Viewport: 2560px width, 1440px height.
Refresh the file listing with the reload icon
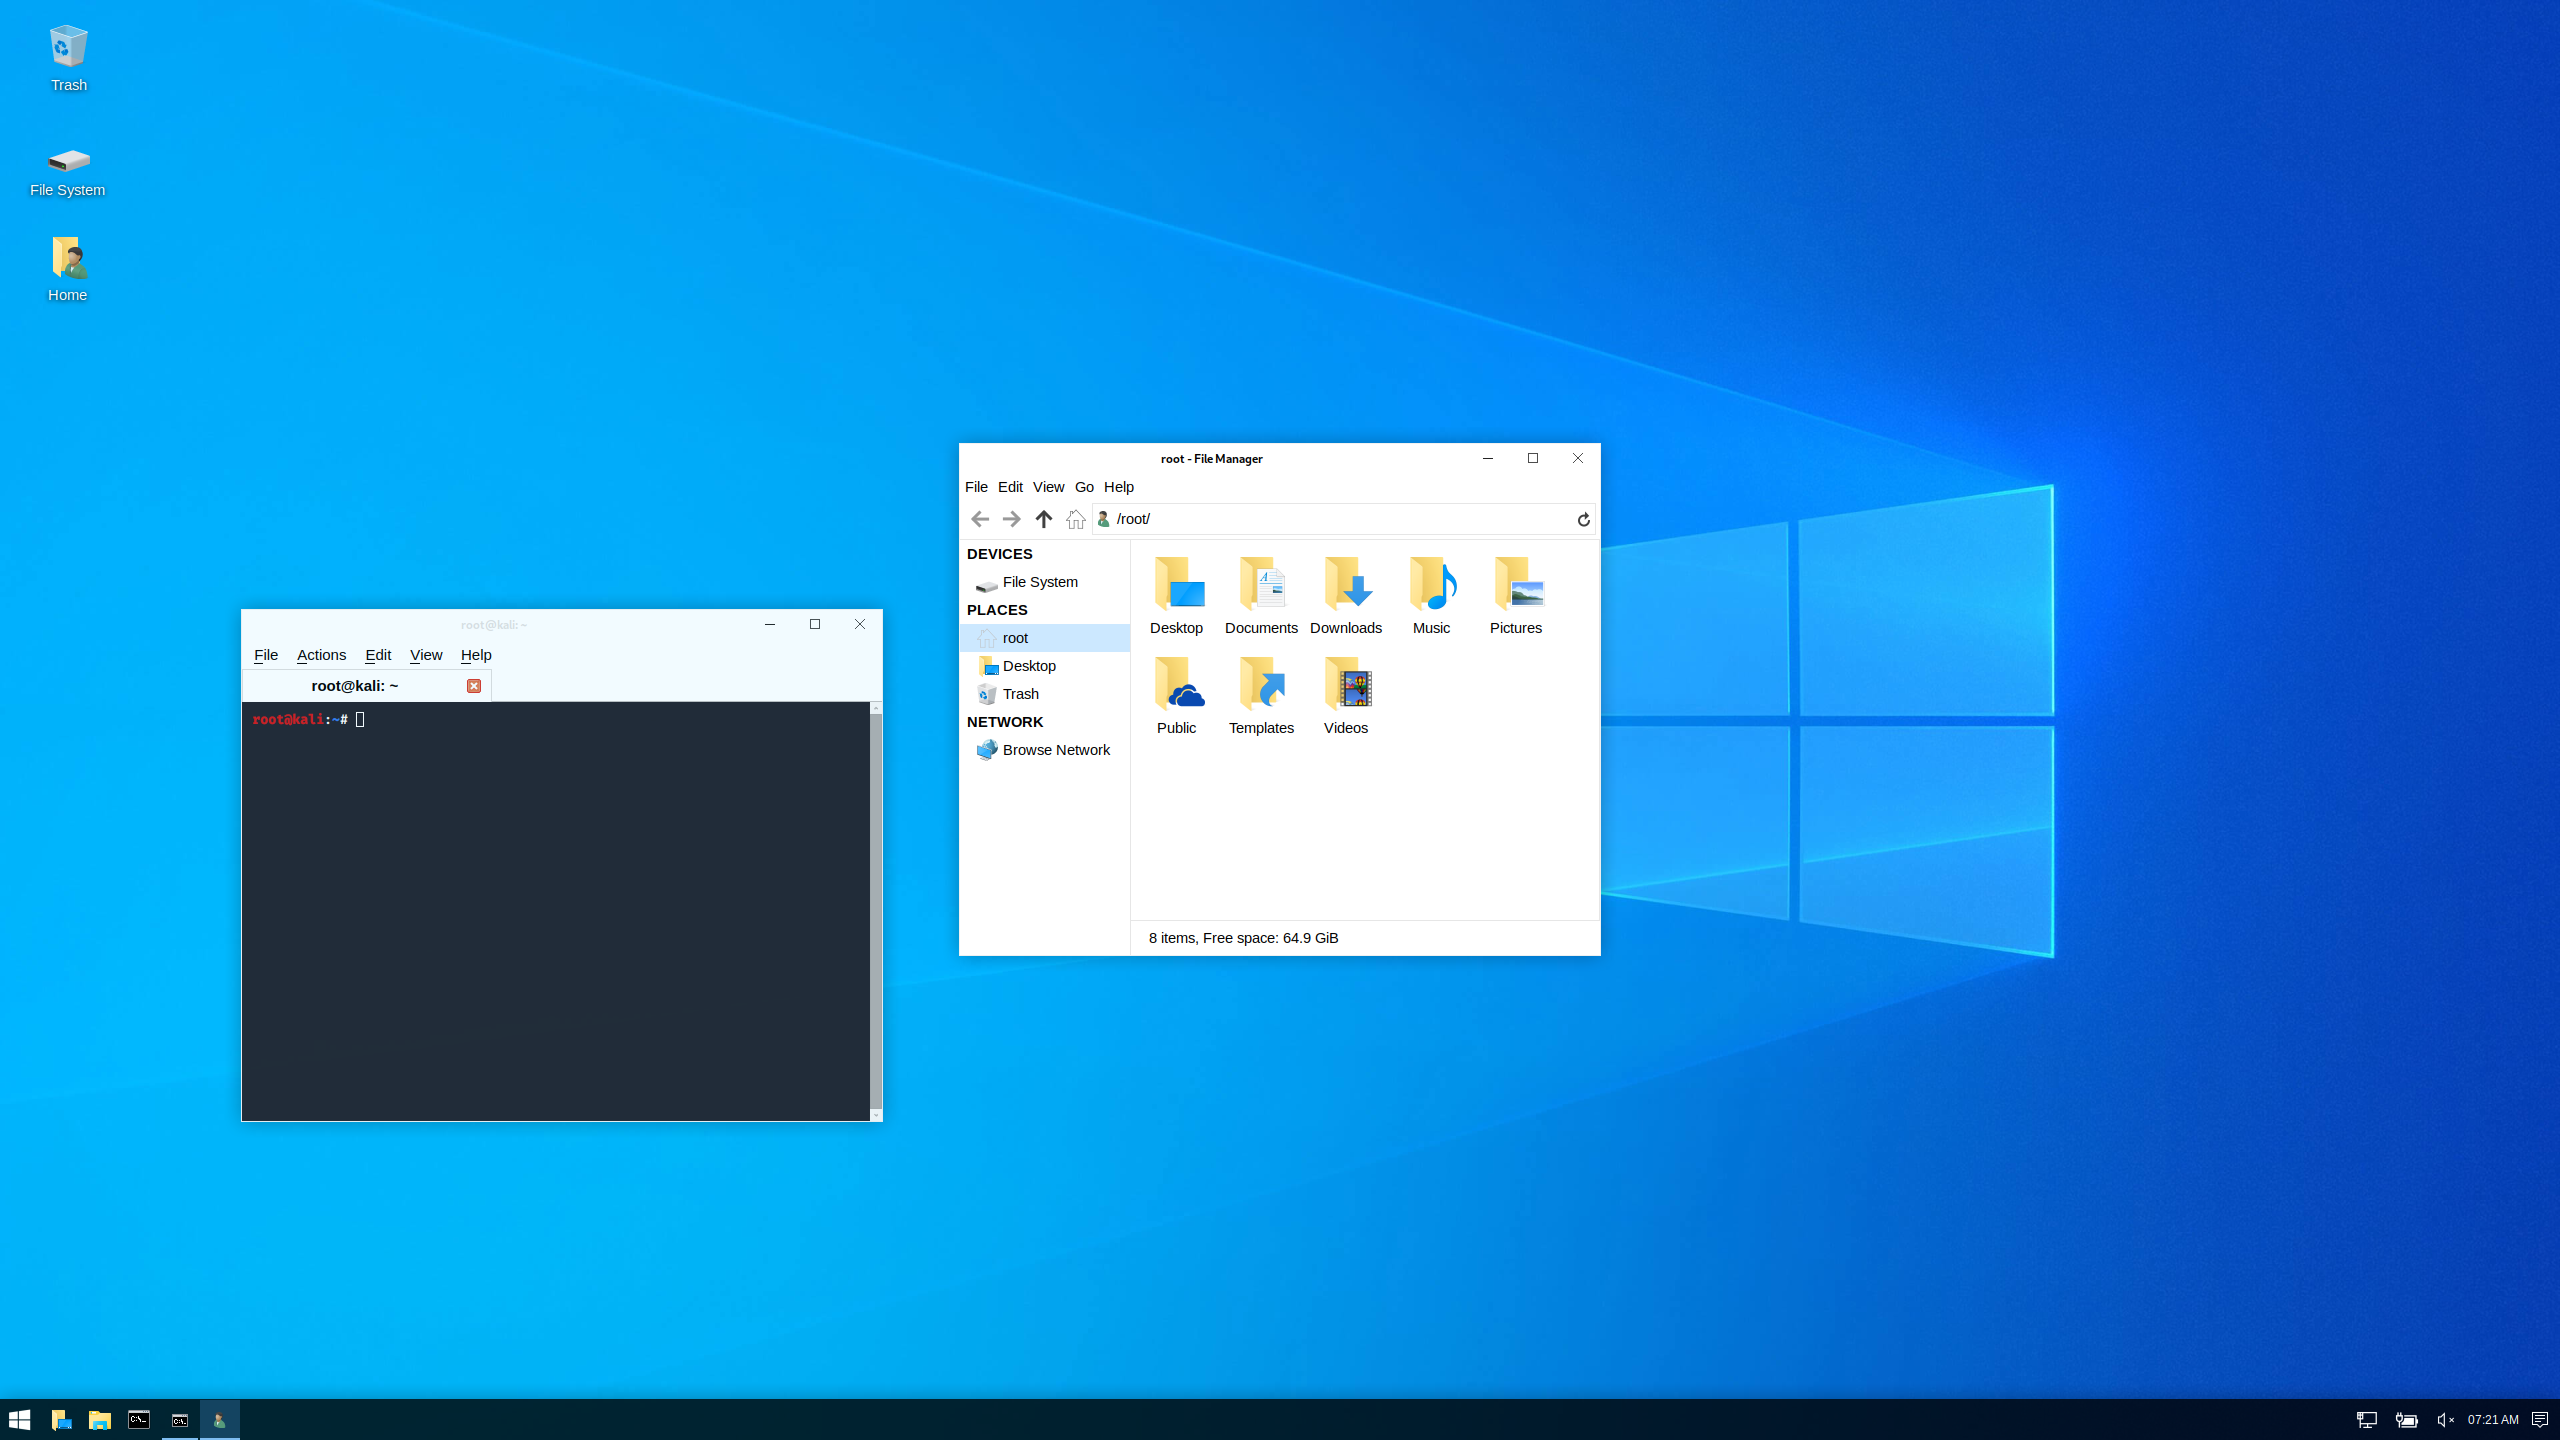pos(1583,519)
